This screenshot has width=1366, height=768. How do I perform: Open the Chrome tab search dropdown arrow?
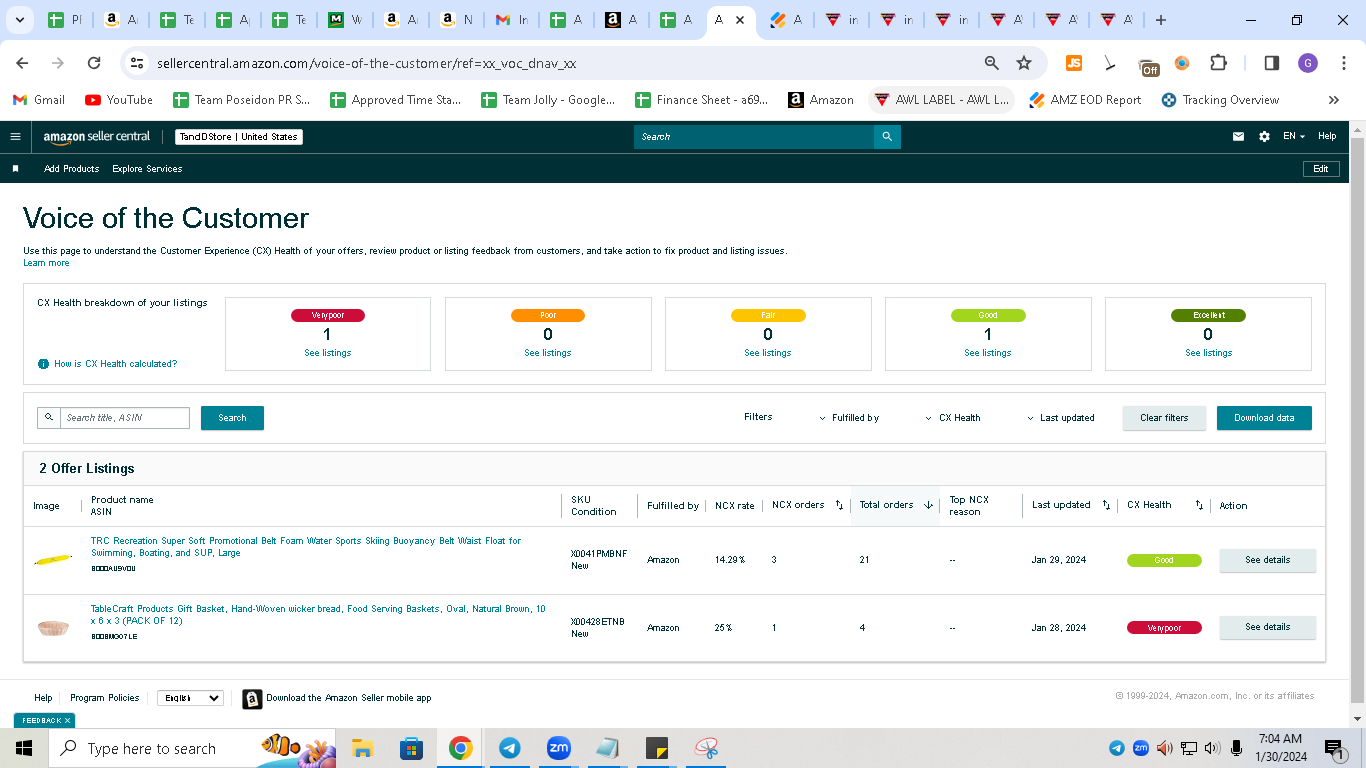[22, 20]
